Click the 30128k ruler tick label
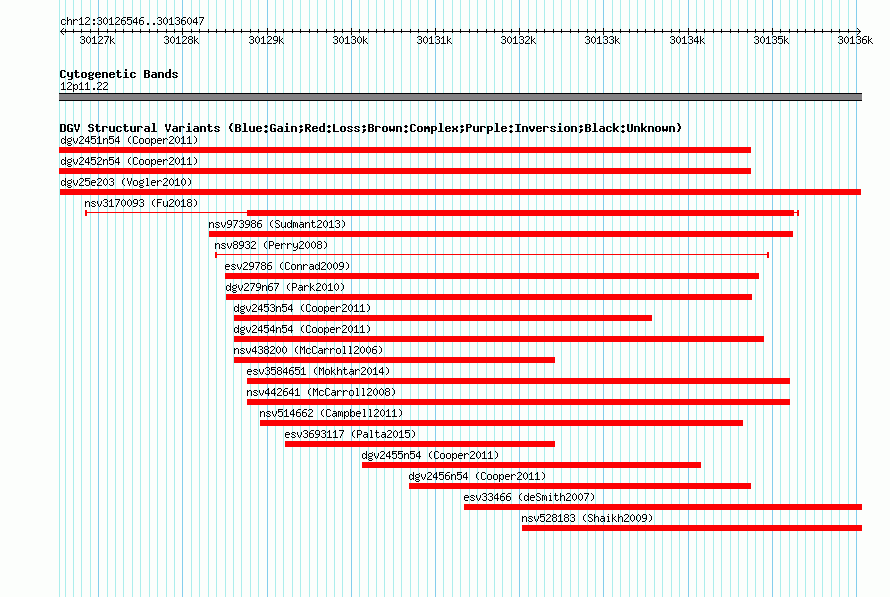 (181, 40)
